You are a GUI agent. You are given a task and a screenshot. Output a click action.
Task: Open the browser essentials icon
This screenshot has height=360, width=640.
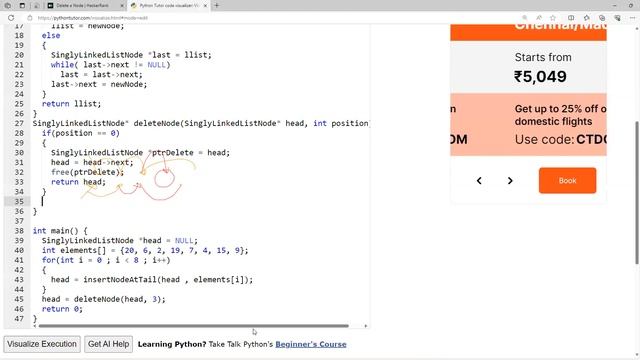[x=617, y=18]
